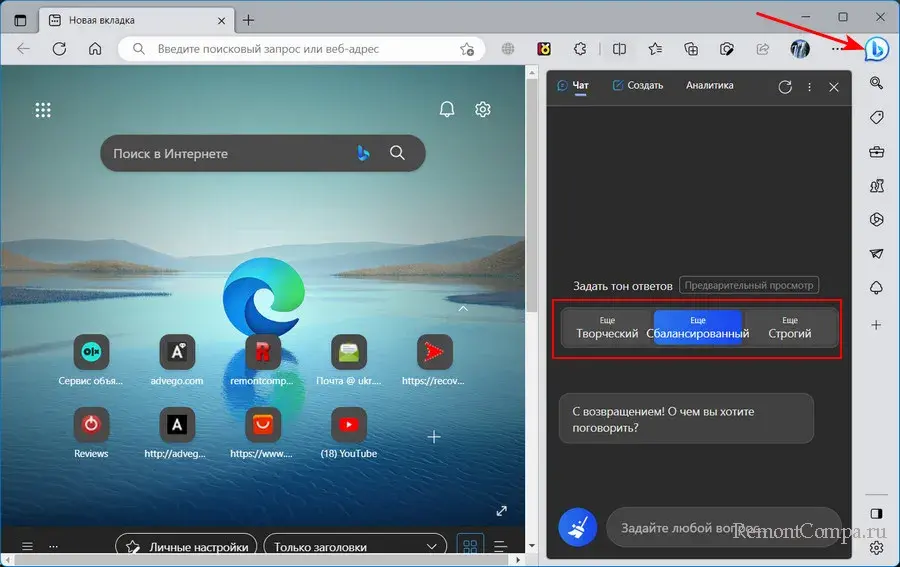The width and height of the screenshot is (900, 567).
Task: Open the Favorites star list icon
Action: (x=655, y=49)
